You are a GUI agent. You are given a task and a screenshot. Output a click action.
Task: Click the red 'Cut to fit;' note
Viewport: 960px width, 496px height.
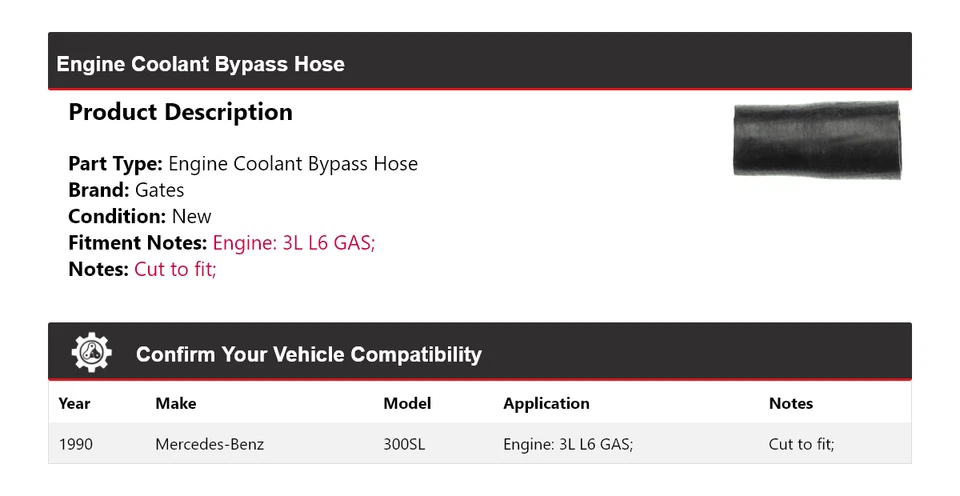tap(175, 269)
